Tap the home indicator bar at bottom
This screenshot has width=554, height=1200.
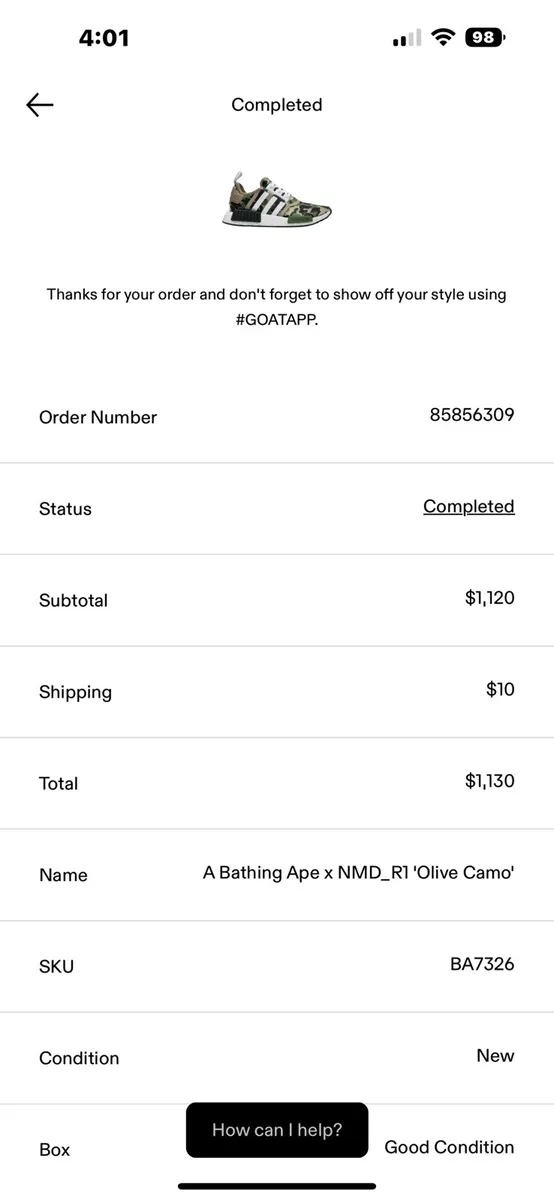point(277,1186)
